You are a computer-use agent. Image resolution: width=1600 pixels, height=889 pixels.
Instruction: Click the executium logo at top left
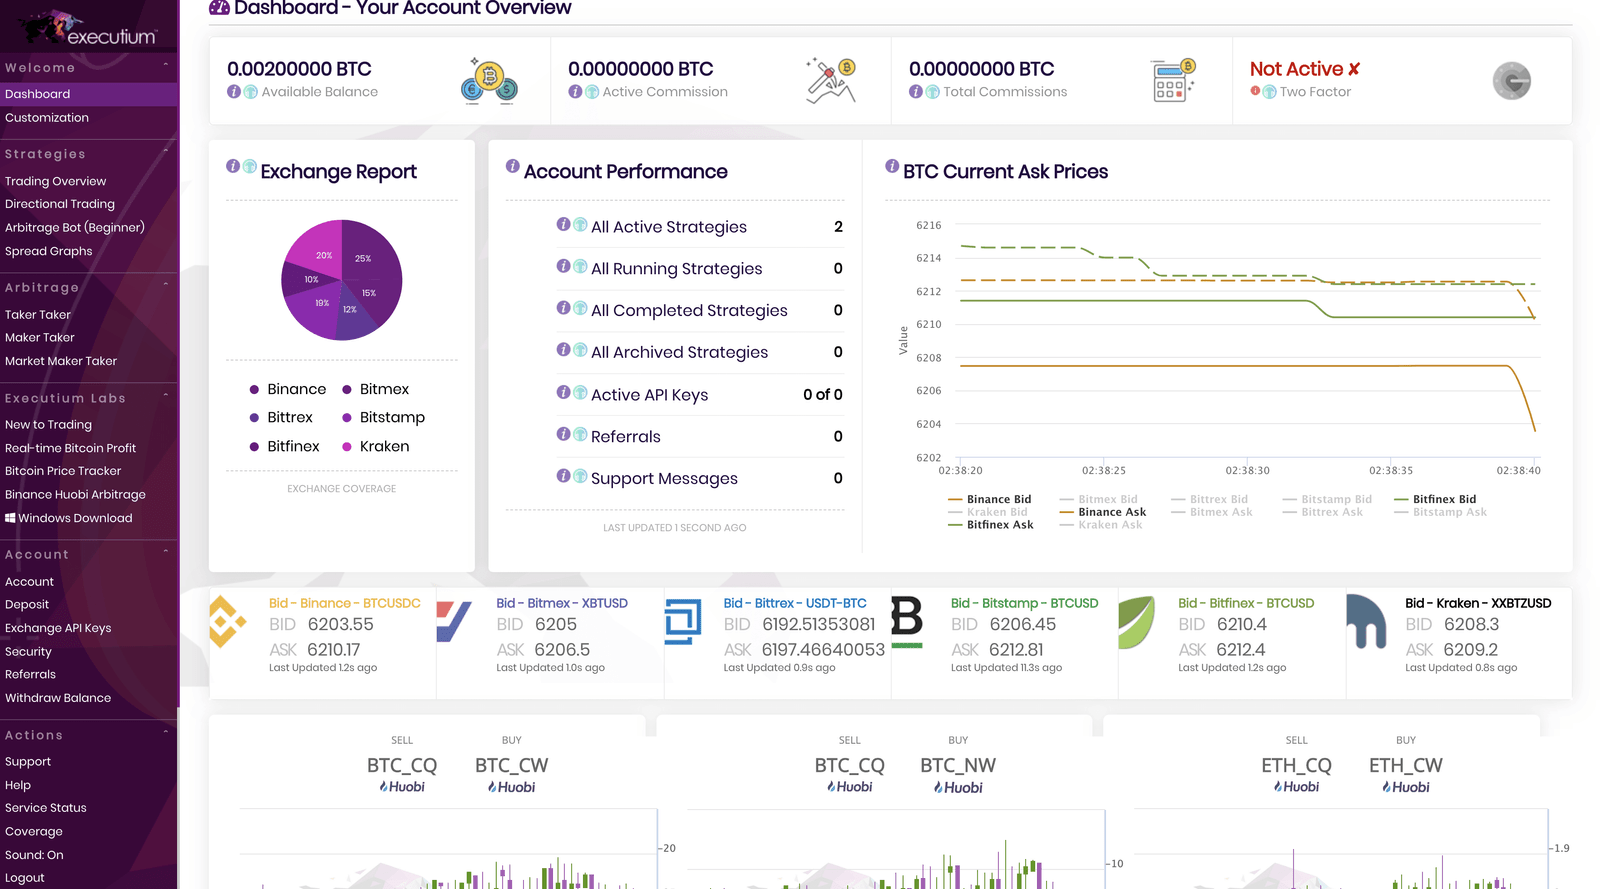89,28
